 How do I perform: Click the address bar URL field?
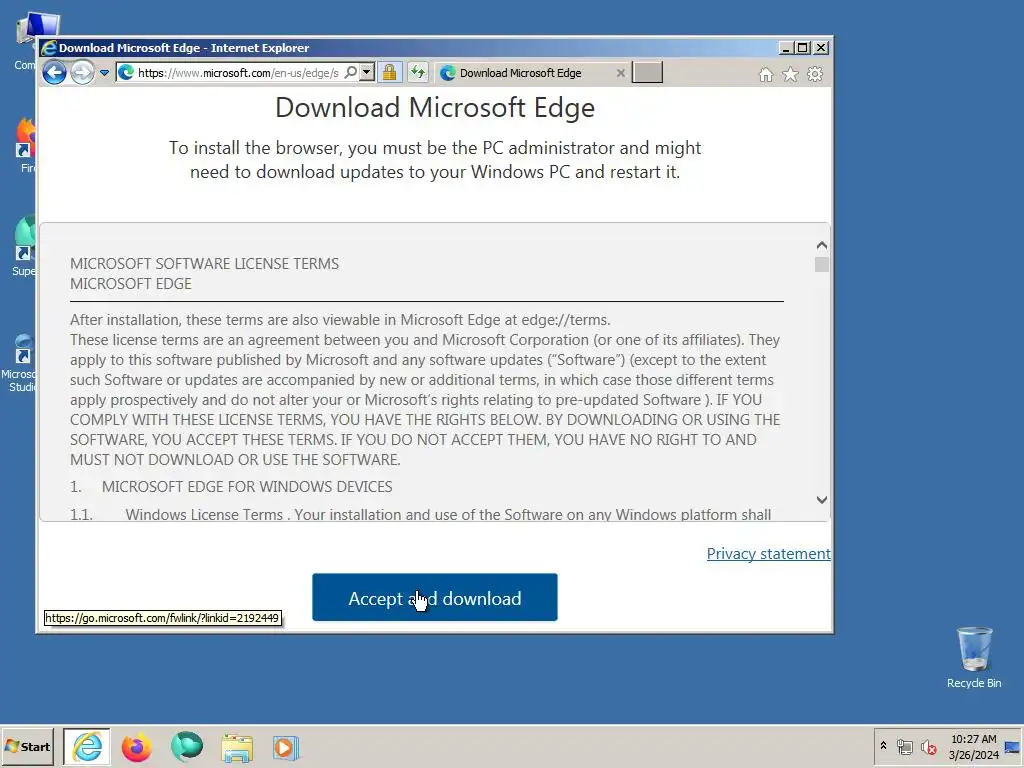coord(238,73)
